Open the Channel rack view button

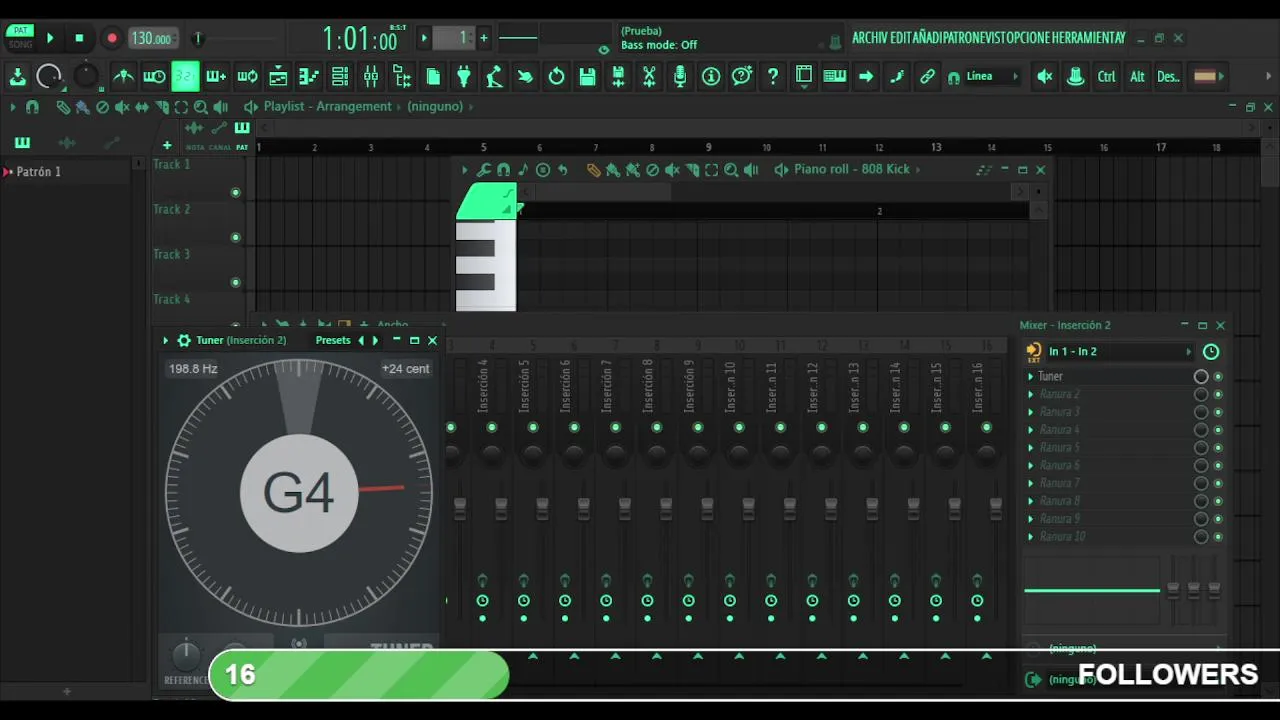coord(340,76)
